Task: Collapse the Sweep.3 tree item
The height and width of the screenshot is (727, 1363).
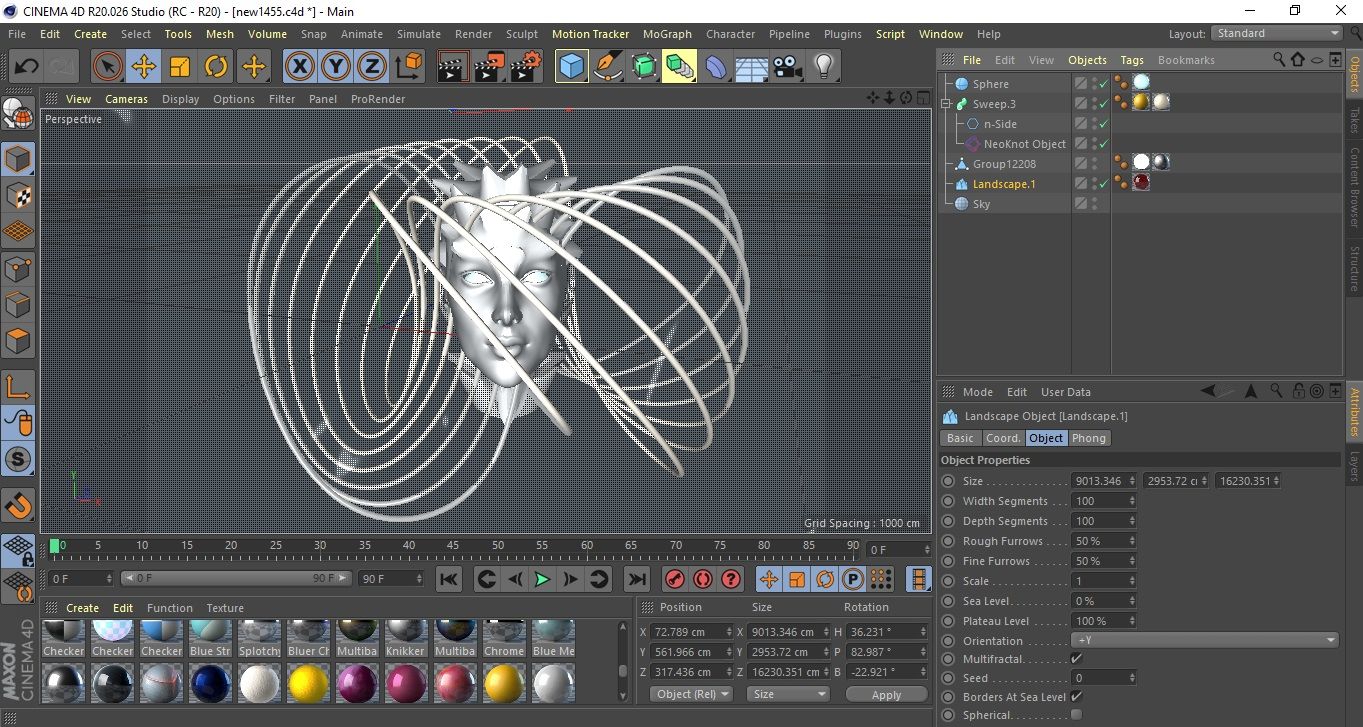Action: pos(946,104)
